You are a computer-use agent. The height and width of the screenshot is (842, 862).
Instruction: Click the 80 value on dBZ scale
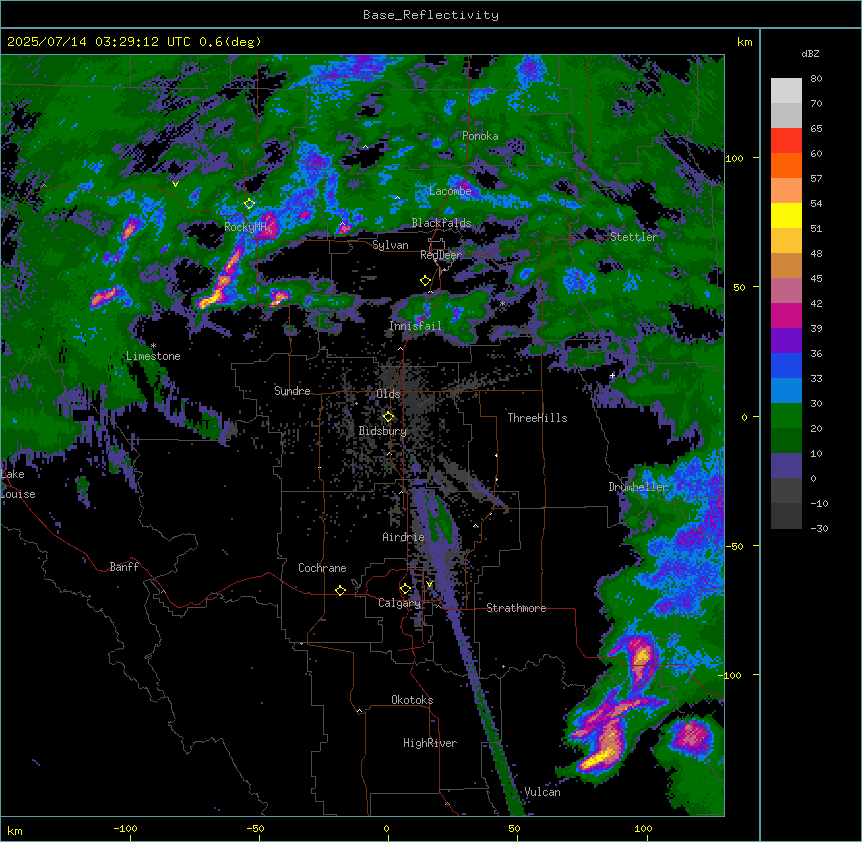click(x=816, y=79)
